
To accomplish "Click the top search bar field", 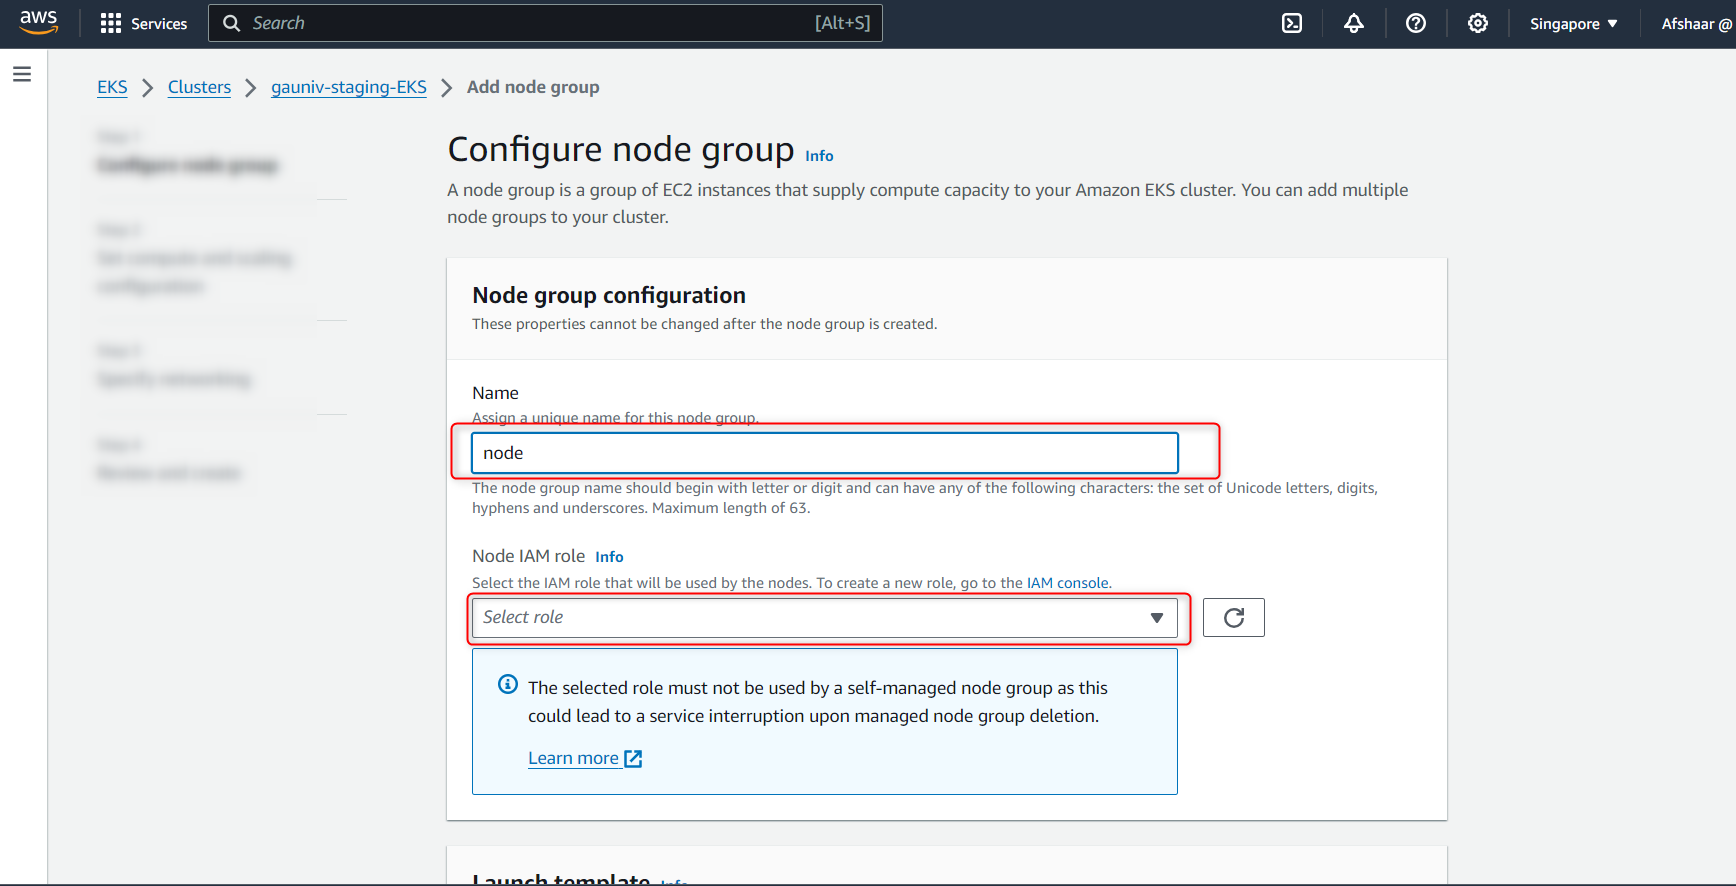I will pyautogui.click(x=545, y=23).
